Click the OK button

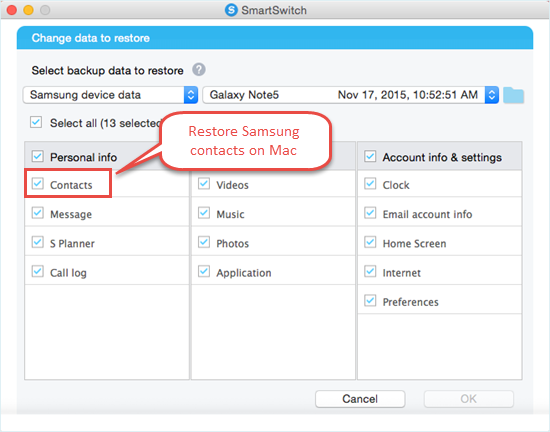469,399
